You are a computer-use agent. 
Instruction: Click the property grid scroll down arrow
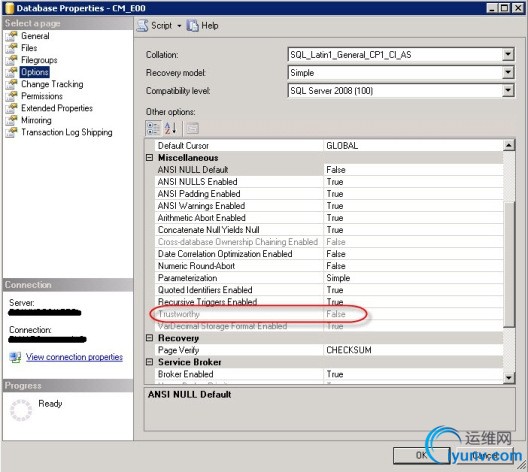tap(509, 378)
